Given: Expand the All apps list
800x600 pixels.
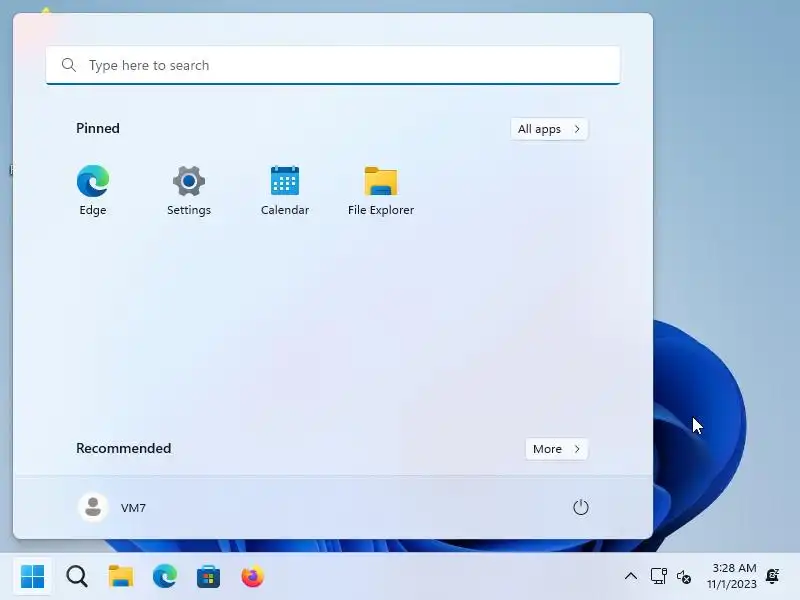Looking at the screenshot, I should point(549,129).
